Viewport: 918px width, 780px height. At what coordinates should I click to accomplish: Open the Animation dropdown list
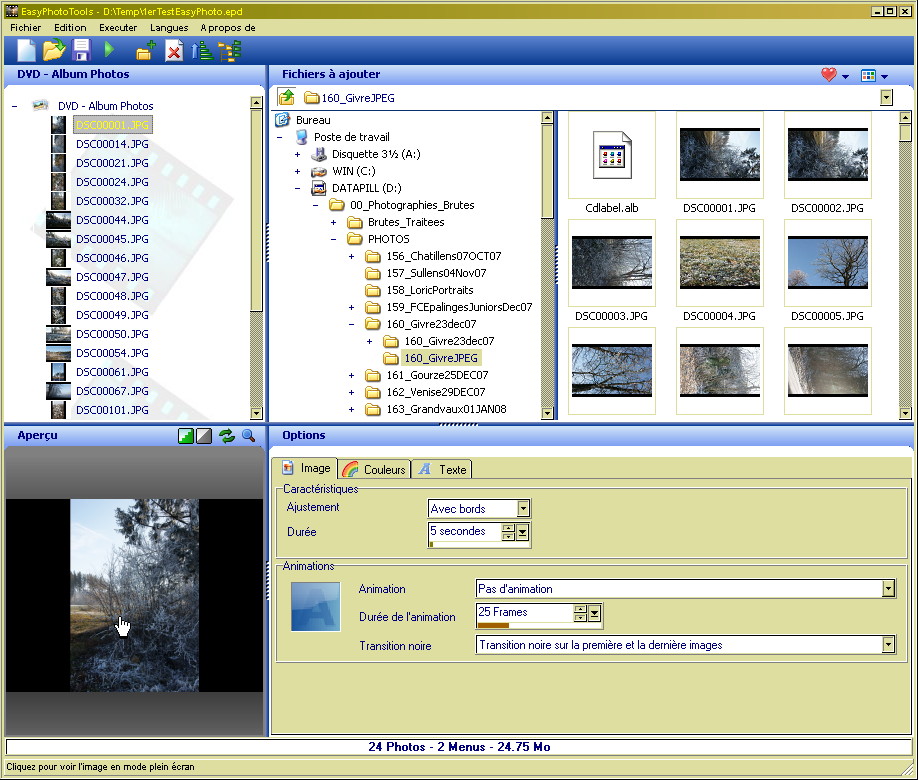(888, 589)
